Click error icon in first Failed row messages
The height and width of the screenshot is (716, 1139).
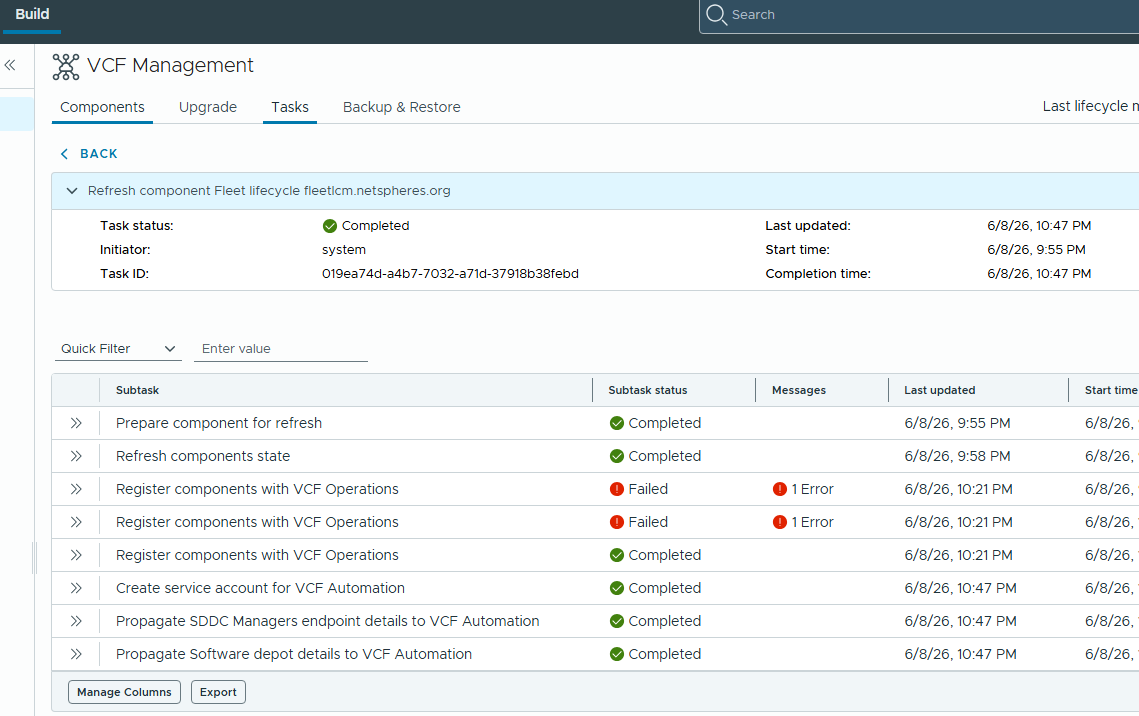click(x=779, y=489)
